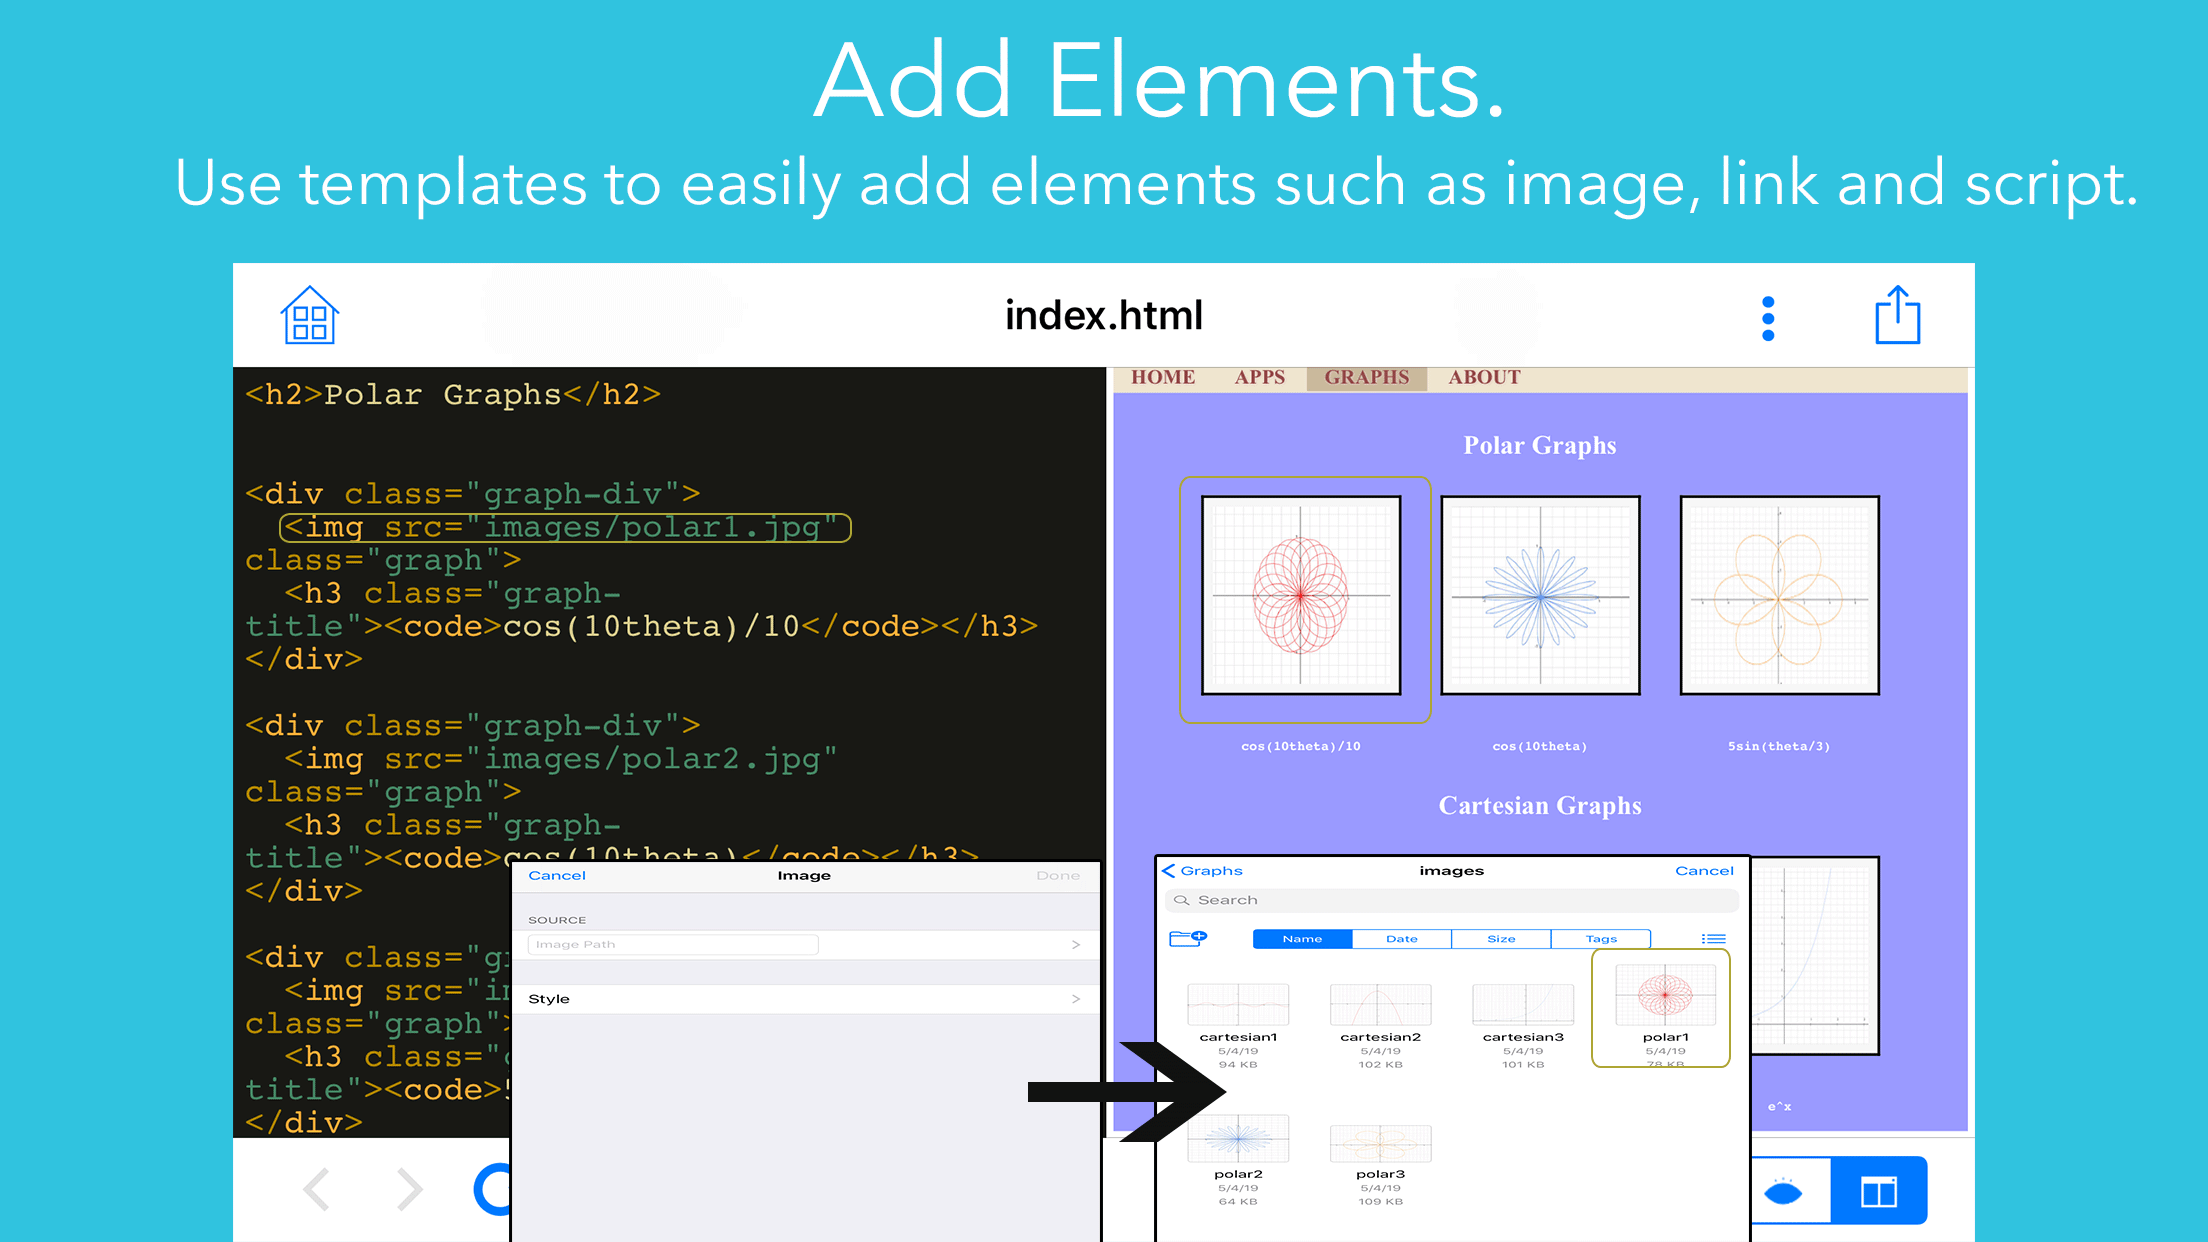Open the APPS page in preview
This screenshot has width=2208, height=1242.
click(1259, 378)
